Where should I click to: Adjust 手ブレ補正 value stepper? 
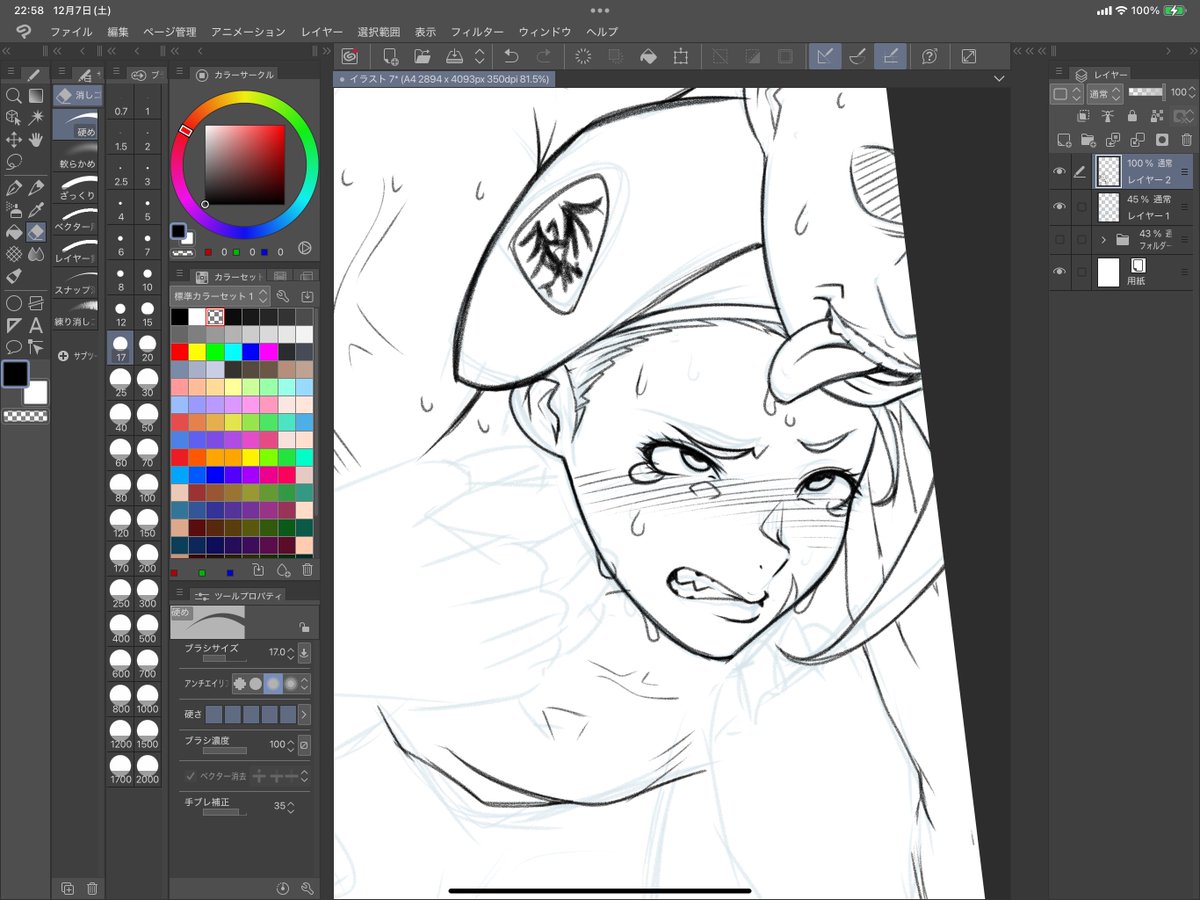click(290, 806)
